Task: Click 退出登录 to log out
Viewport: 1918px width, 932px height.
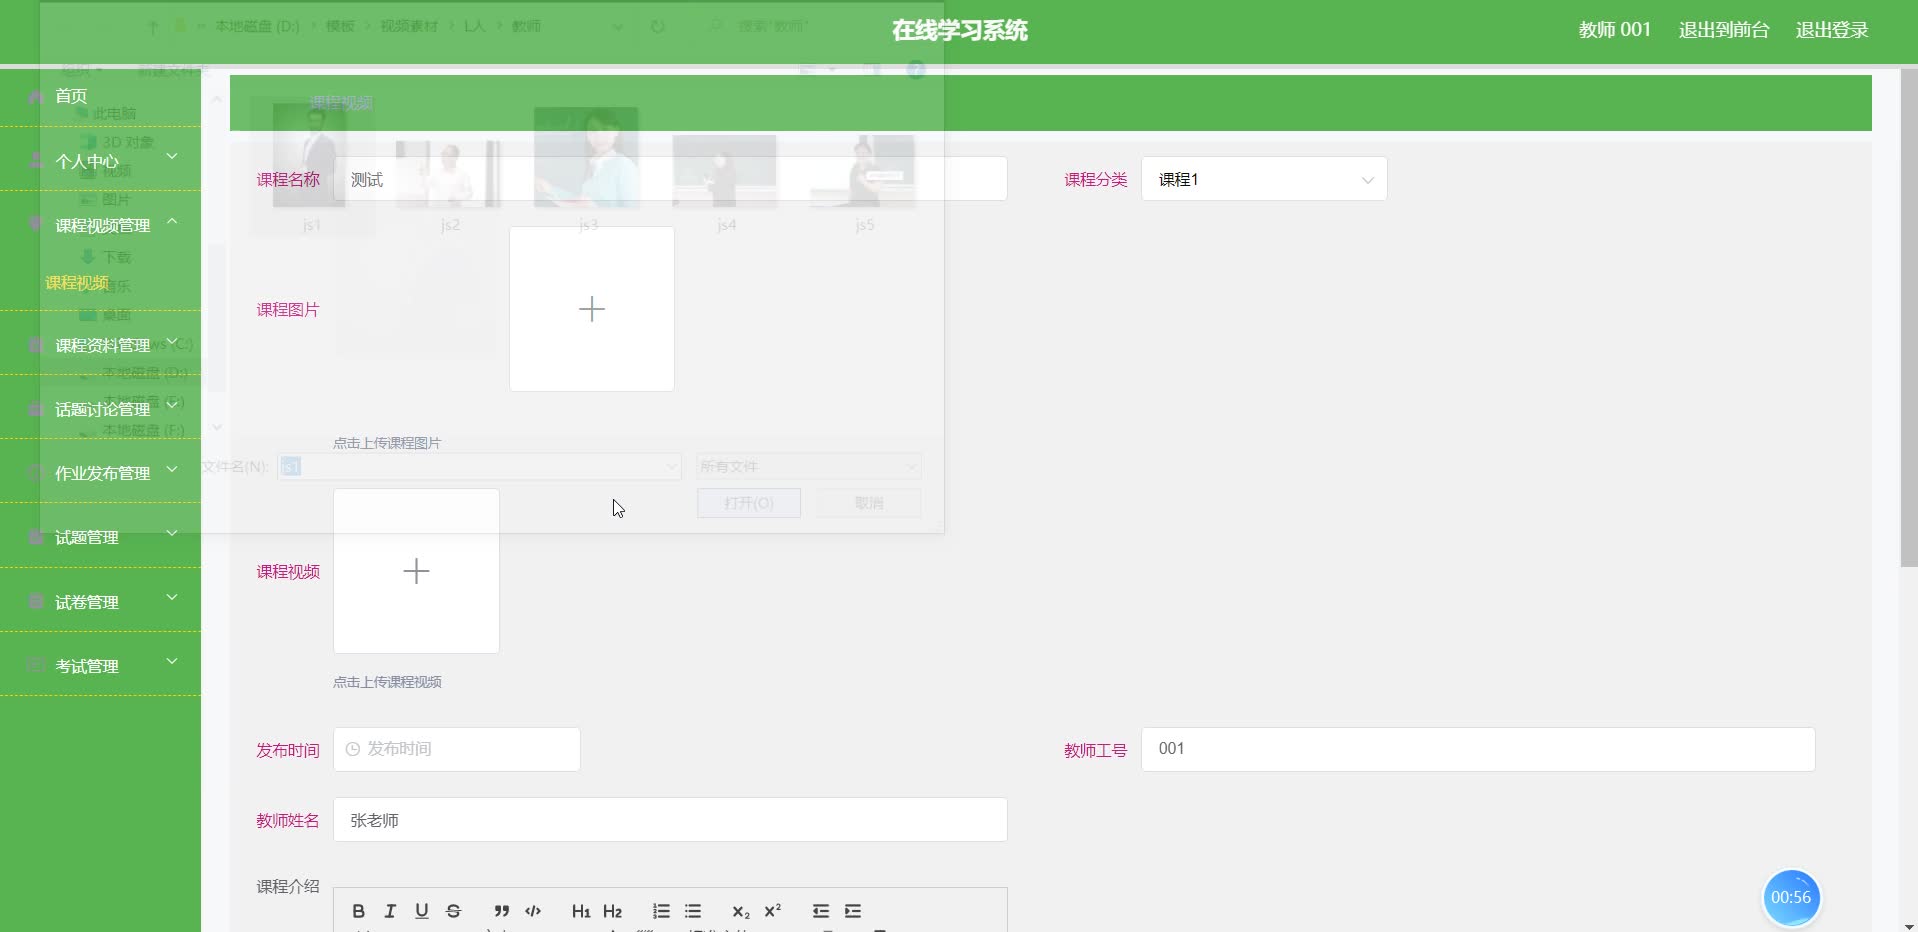Action: point(1832,30)
